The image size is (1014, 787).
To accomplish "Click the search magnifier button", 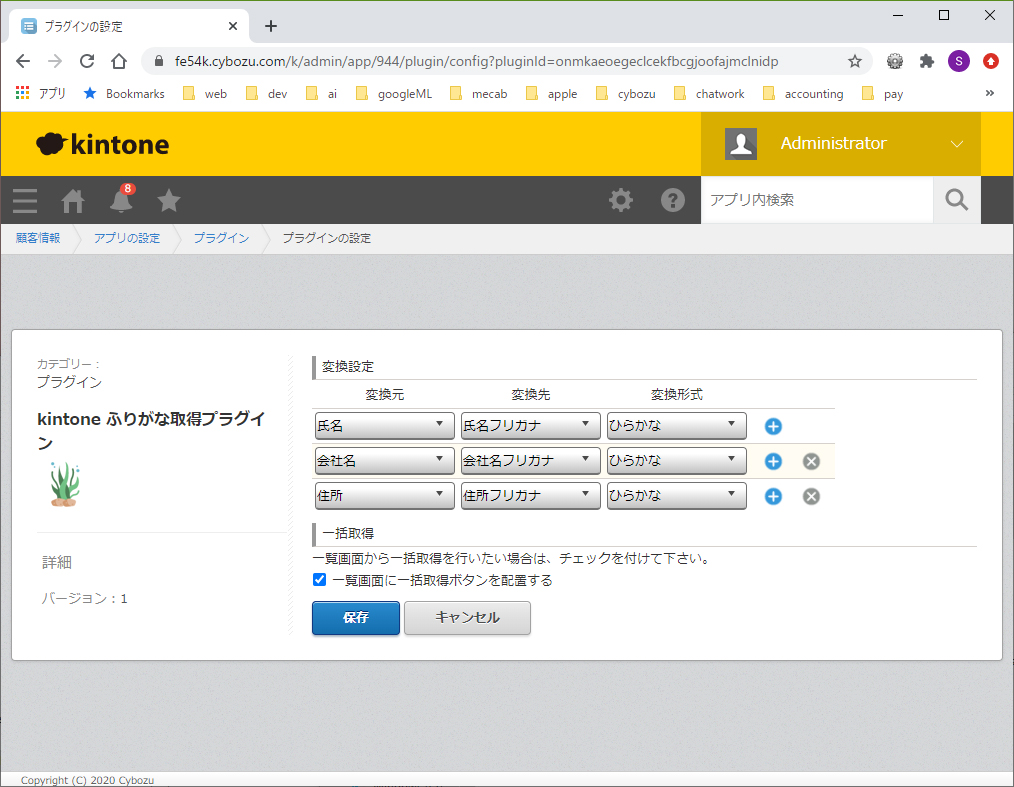I will coord(956,200).
